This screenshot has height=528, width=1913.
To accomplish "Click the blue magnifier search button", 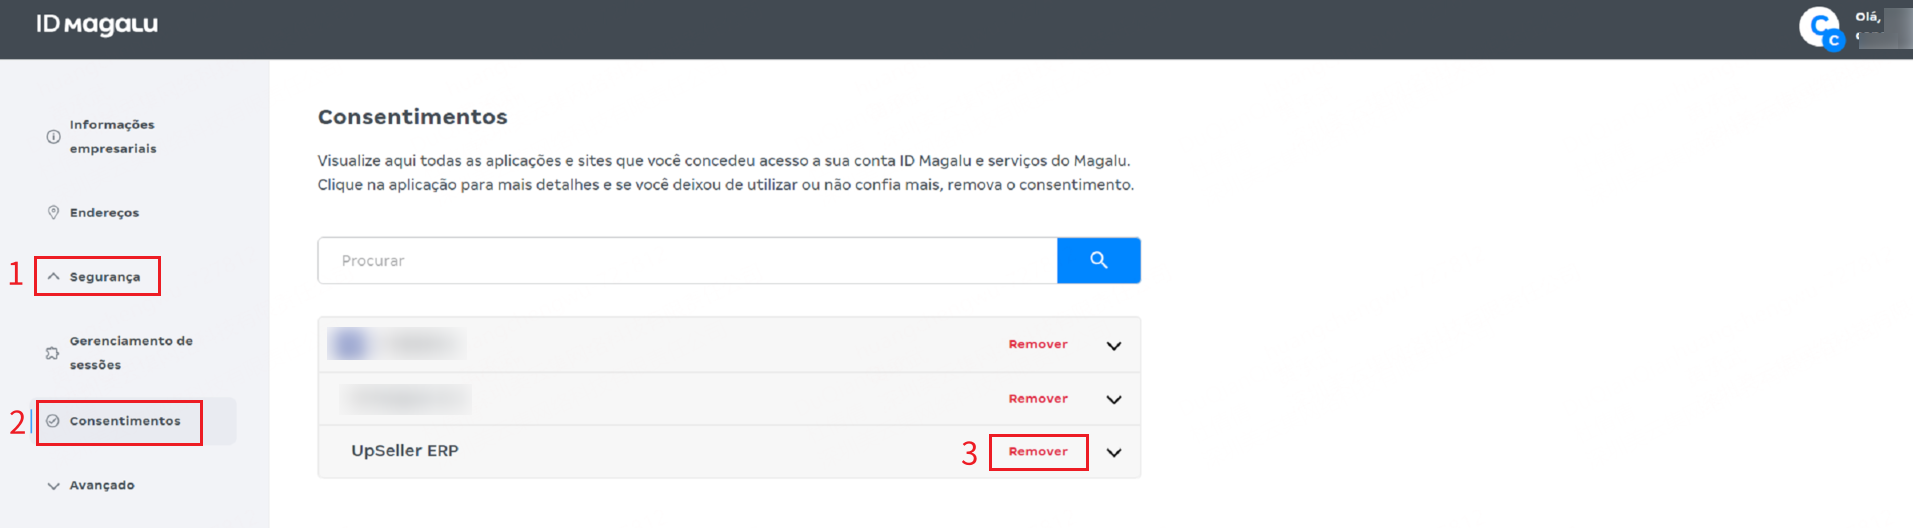I will 1098,260.
